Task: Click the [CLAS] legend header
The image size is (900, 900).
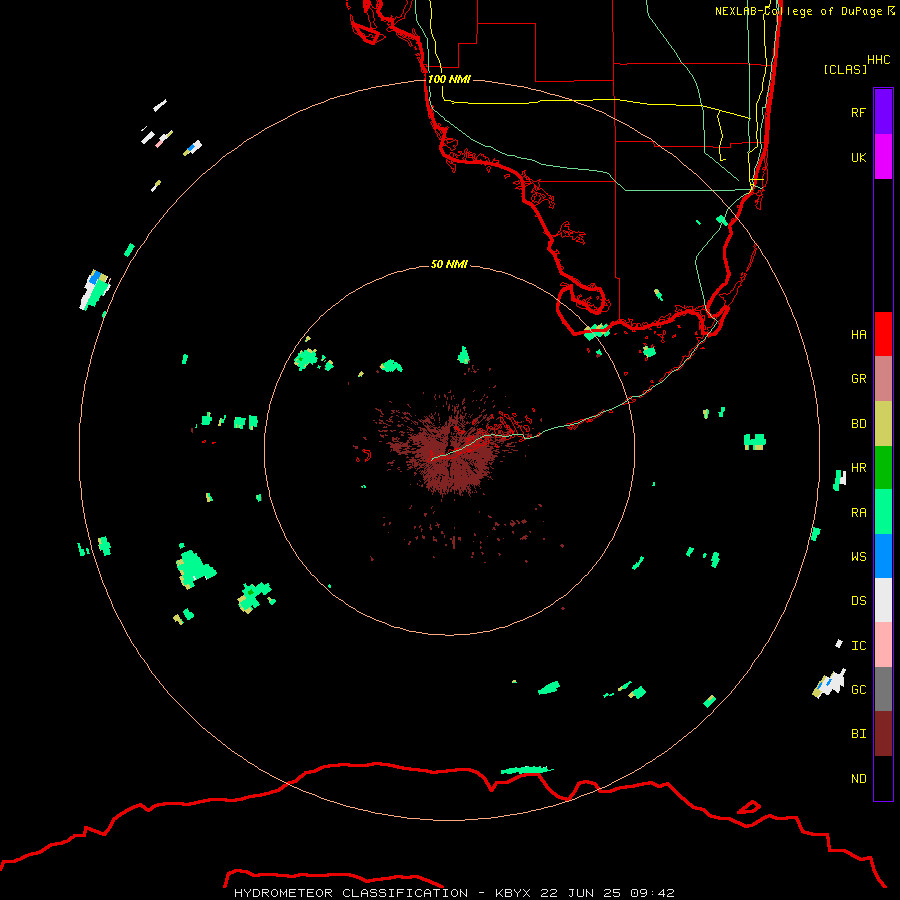Action: coord(845,69)
